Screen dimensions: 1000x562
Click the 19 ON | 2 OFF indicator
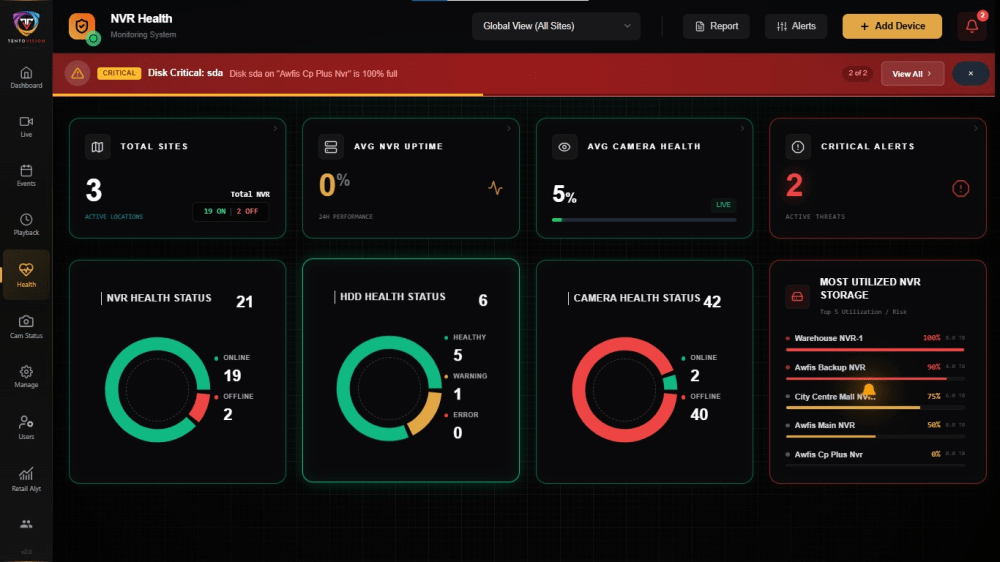[x=231, y=211]
